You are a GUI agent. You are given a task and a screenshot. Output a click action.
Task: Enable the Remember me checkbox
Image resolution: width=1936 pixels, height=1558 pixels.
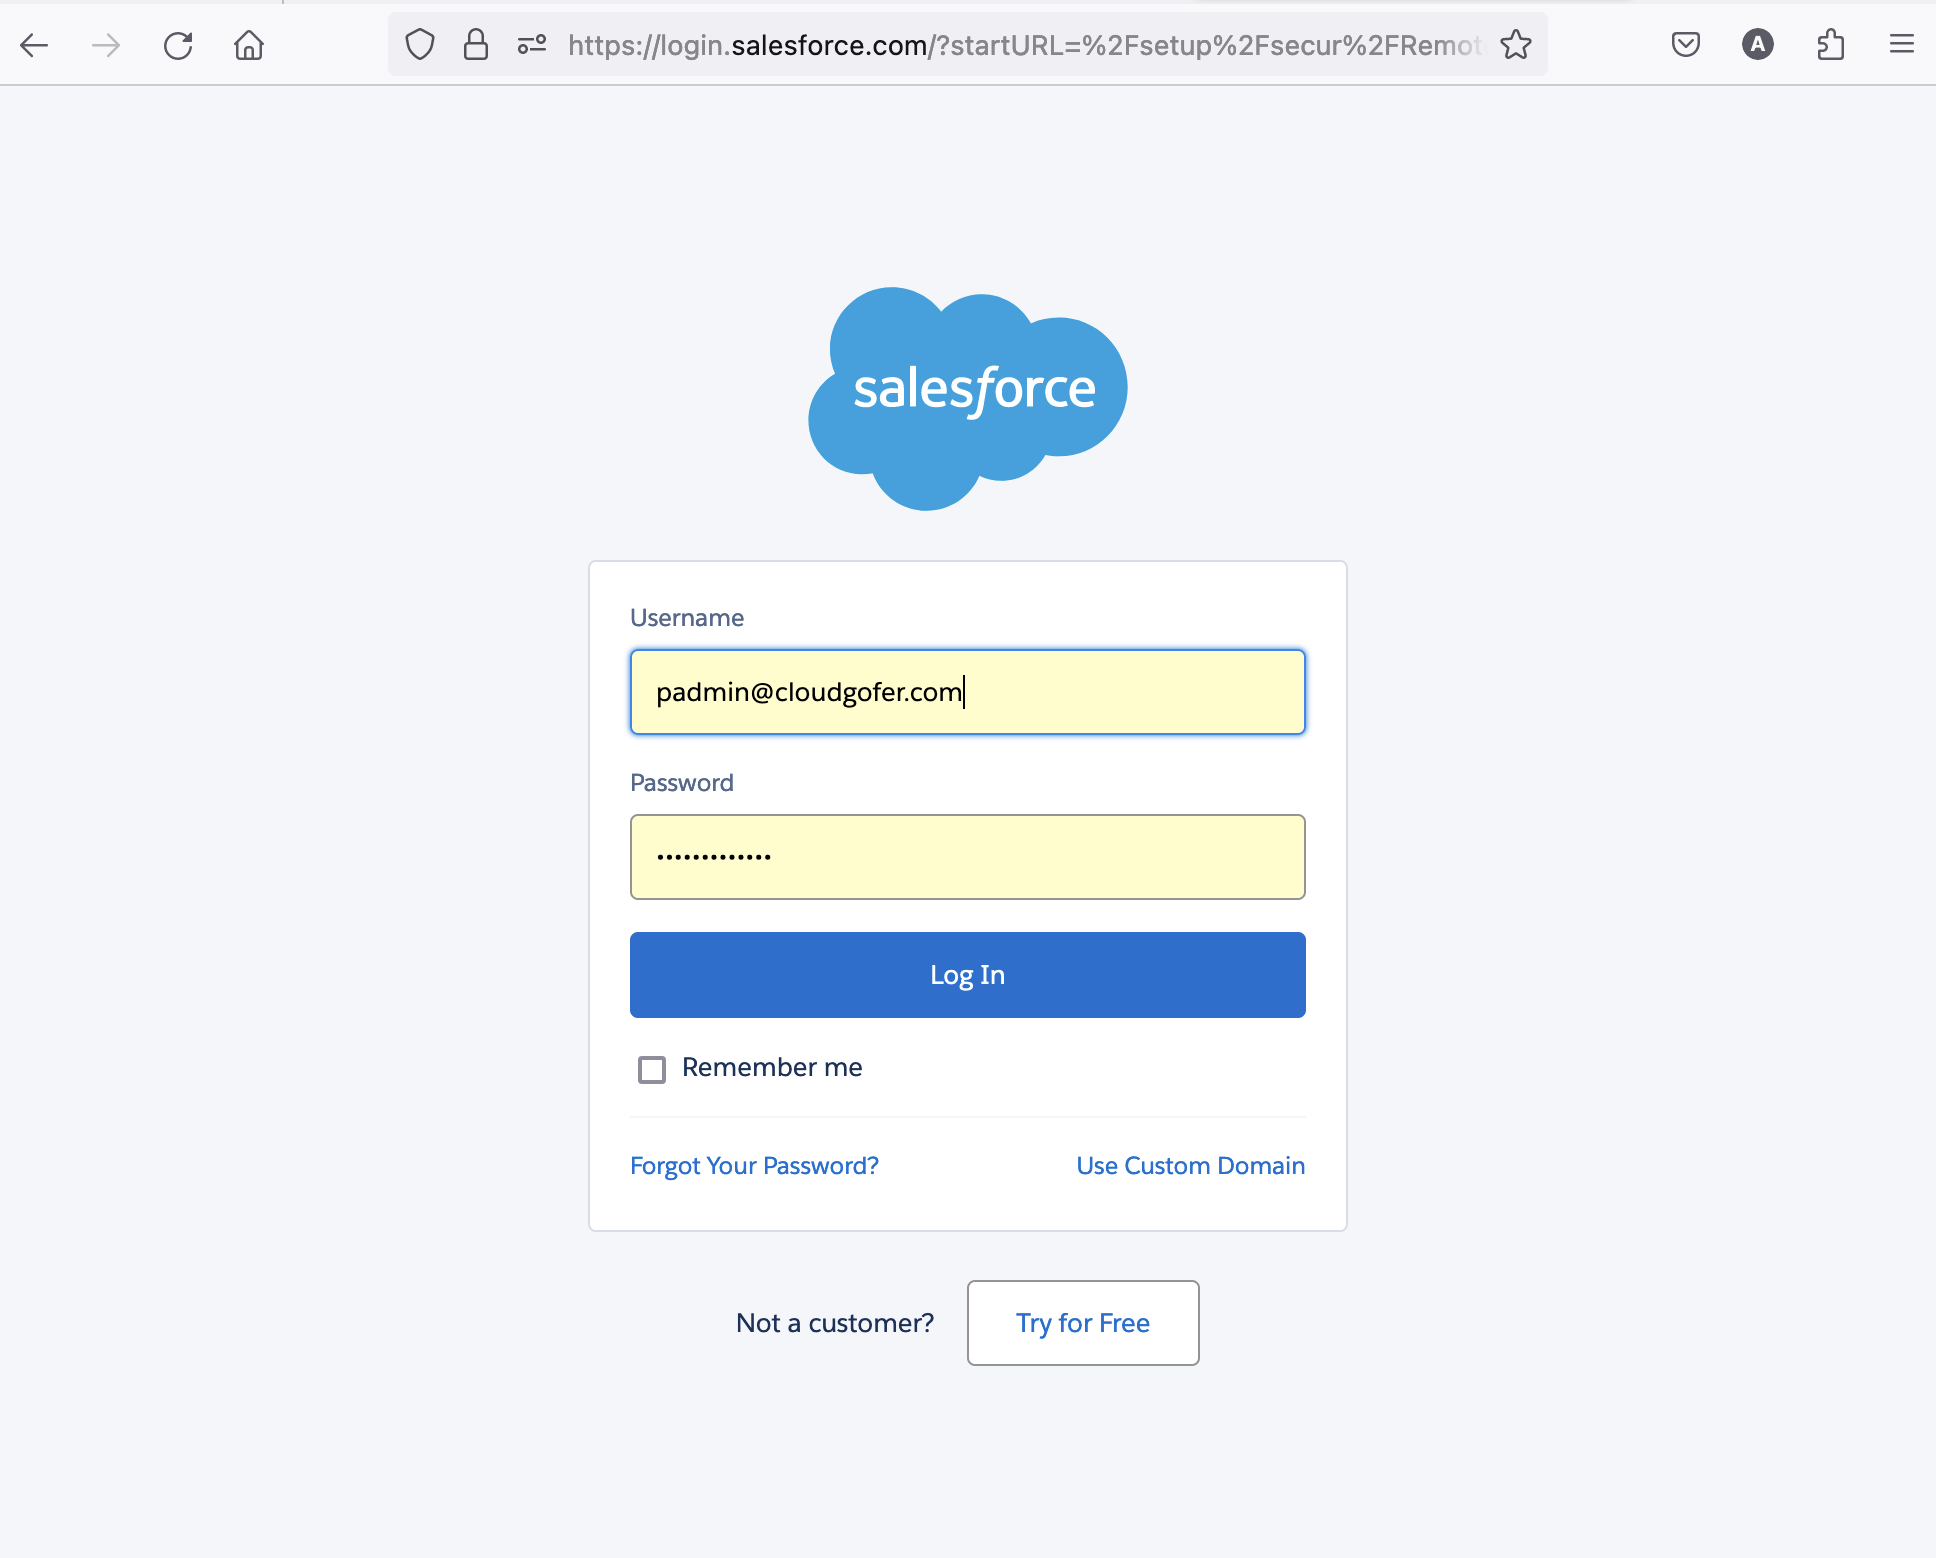651,1069
